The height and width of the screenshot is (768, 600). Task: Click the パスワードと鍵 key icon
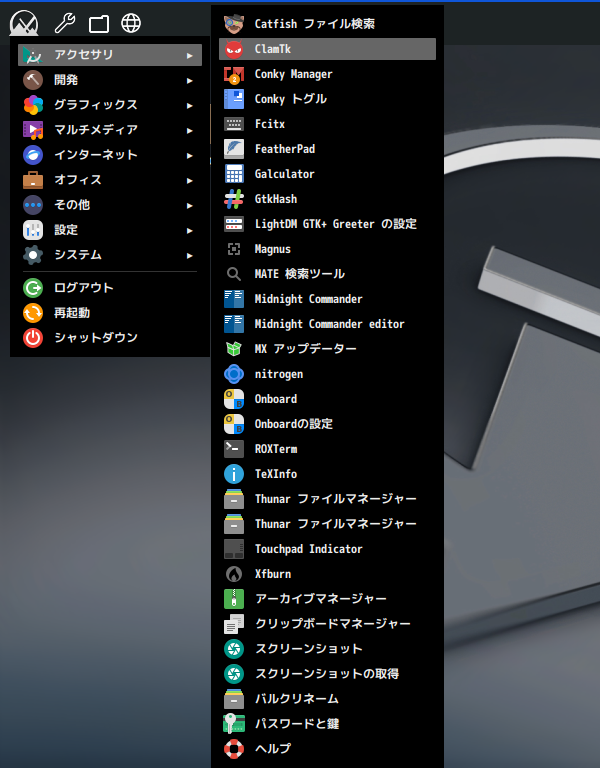(234, 723)
